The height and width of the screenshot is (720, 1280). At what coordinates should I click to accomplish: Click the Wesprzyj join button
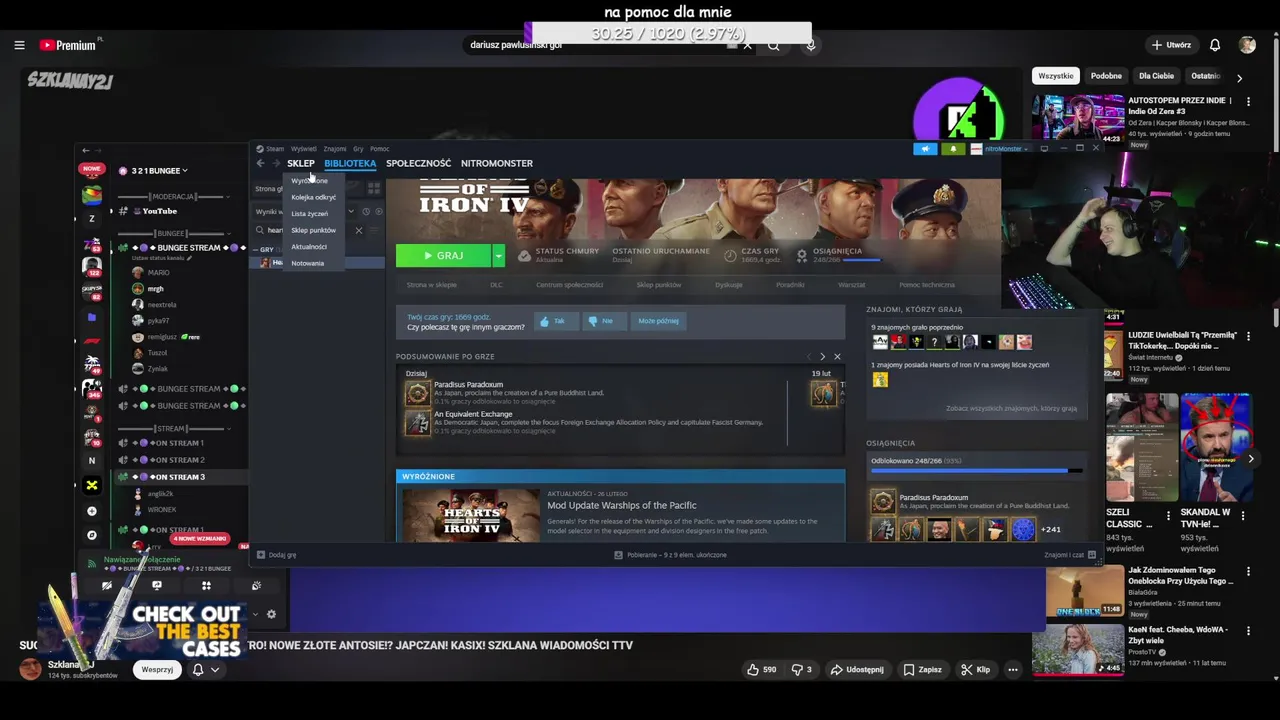coord(157,669)
